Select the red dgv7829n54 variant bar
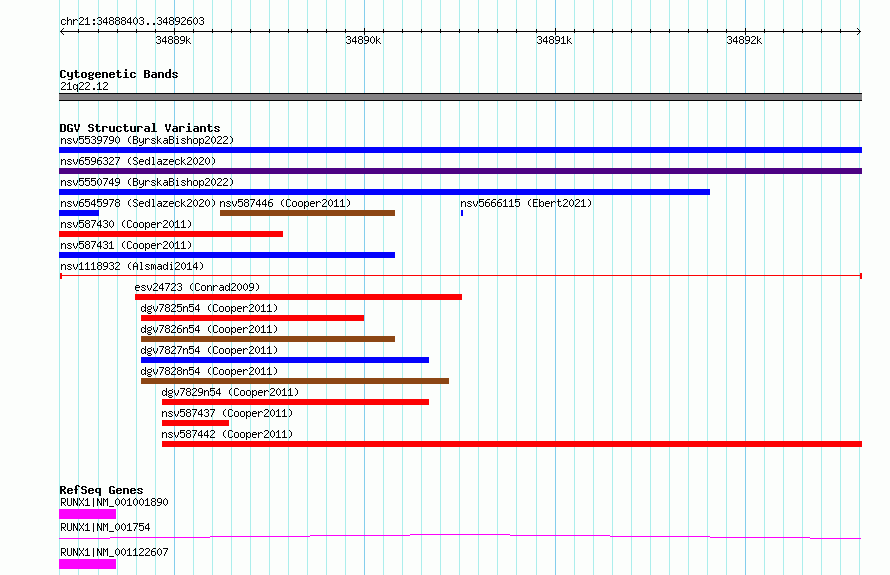This screenshot has height=575, width=890. [x=295, y=402]
